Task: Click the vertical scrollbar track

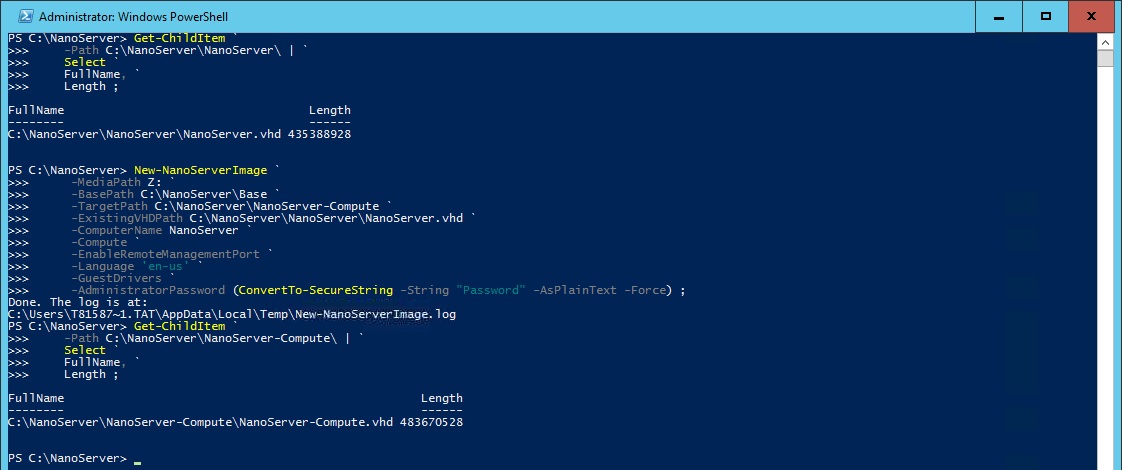Action: (x=1106, y=265)
